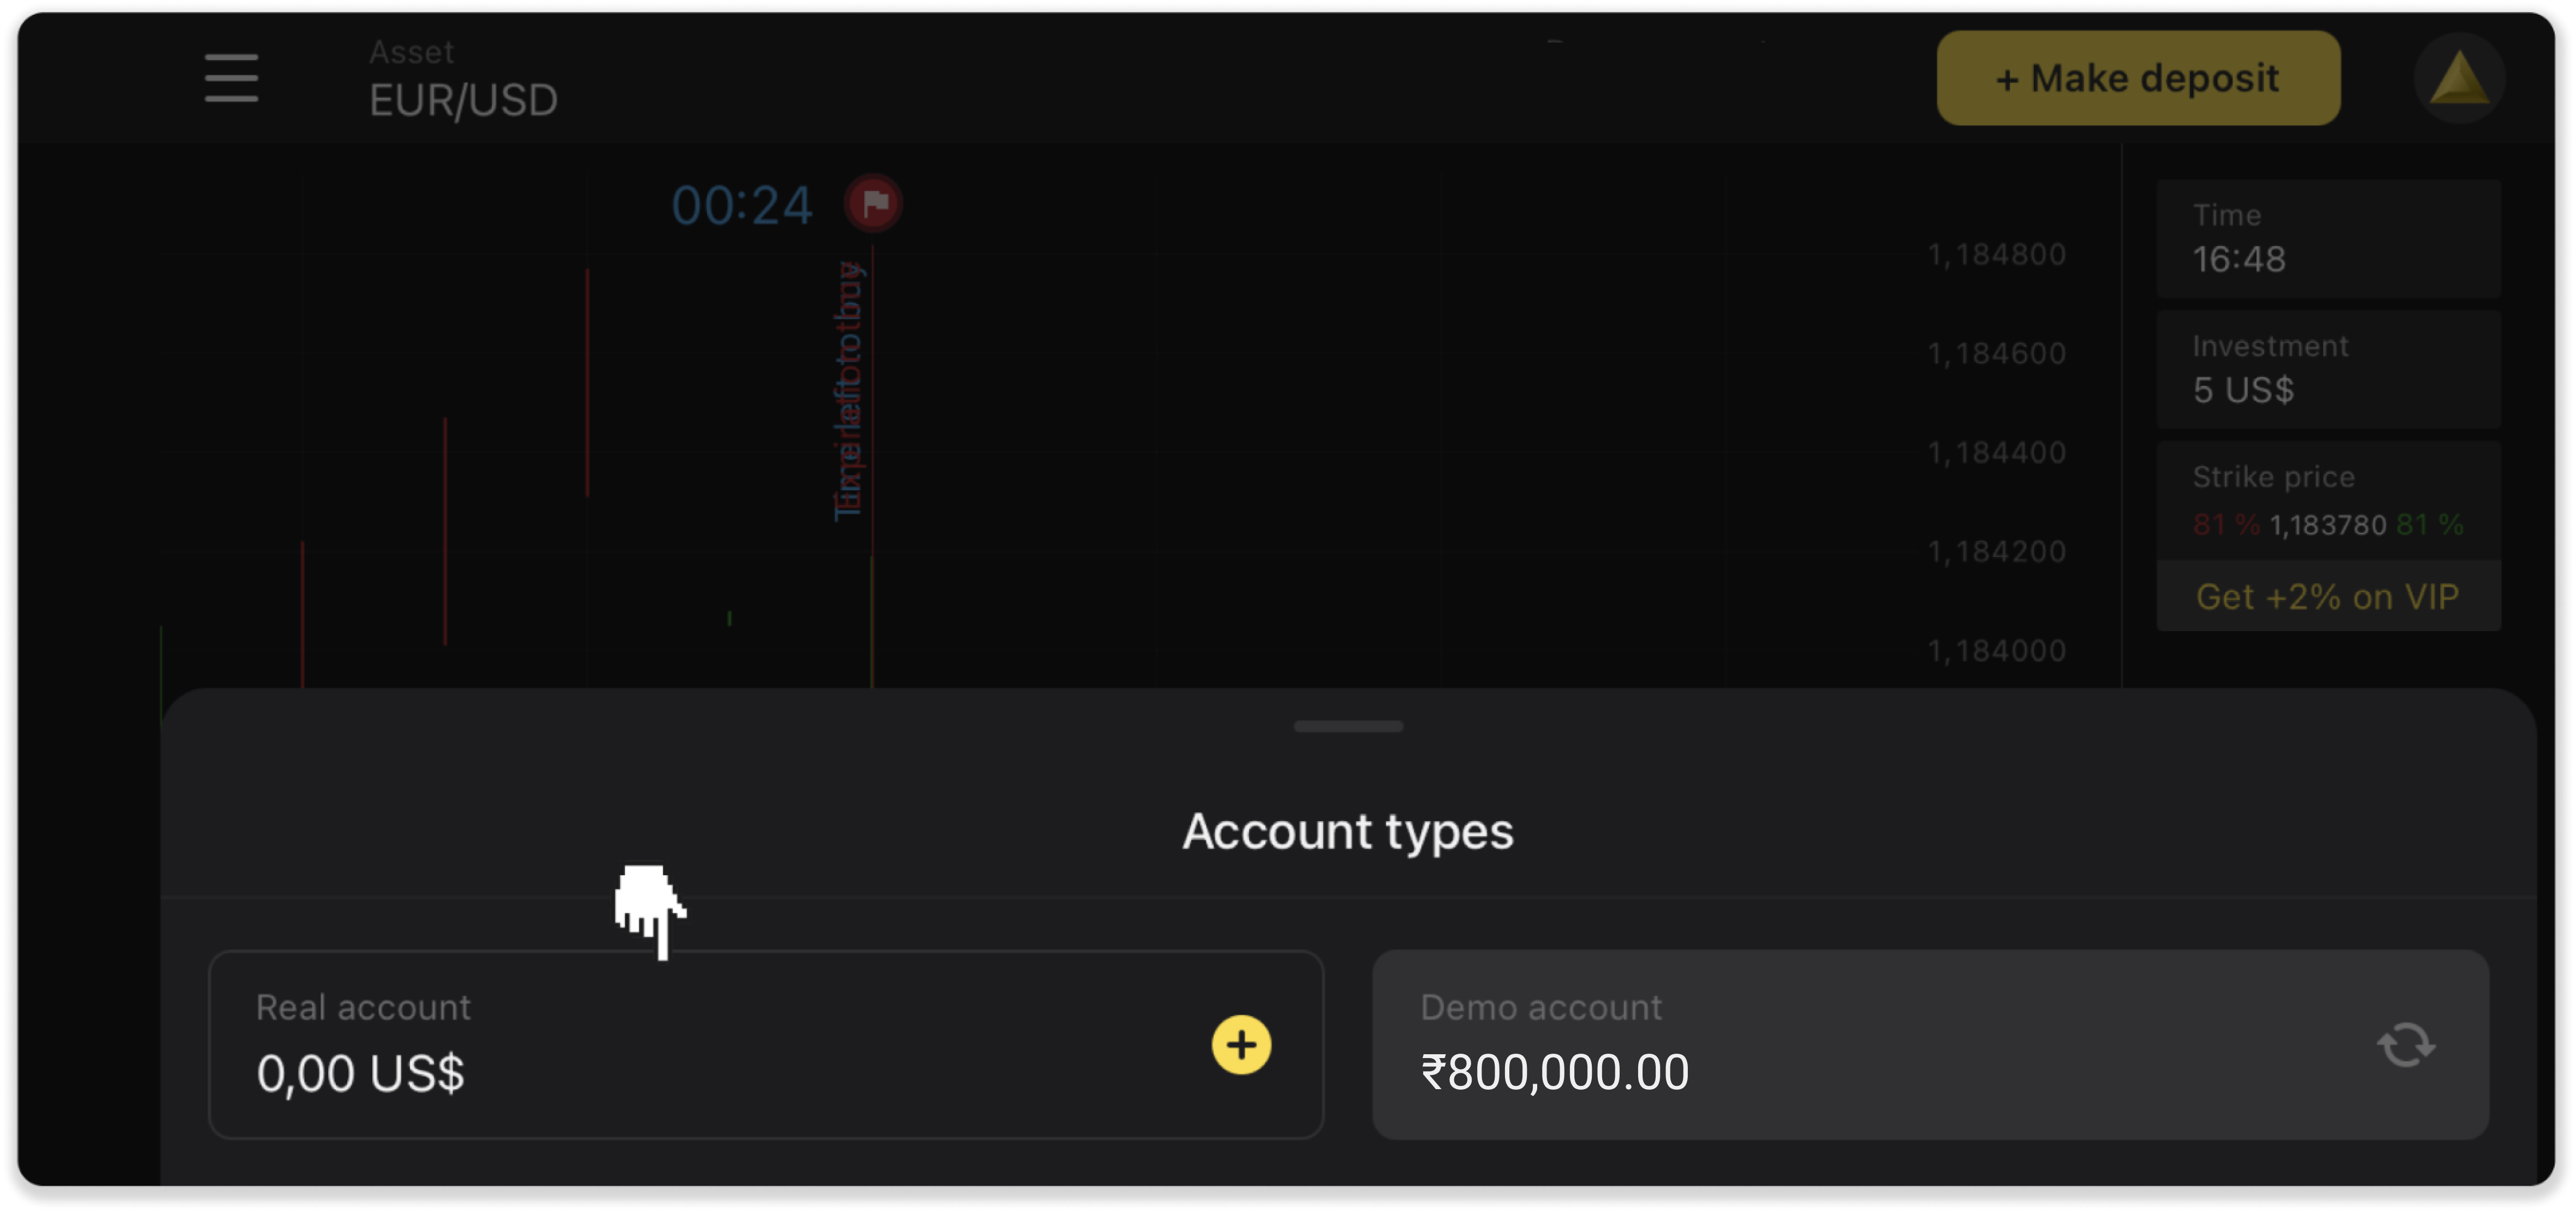Click the red flag marker icon
The height and width of the screenshot is (1212, 2576).
(x=873, y=203)
